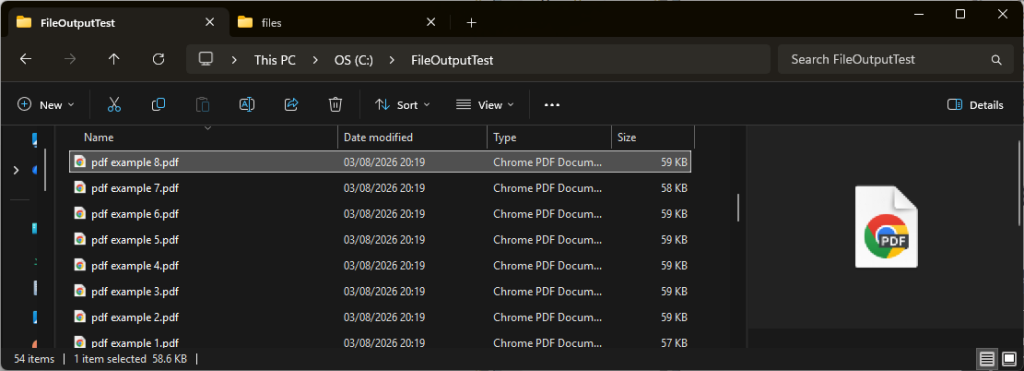Screen dimensions: 1024x371
Task: Click This PC in the address bar
Action: point(275,60)
